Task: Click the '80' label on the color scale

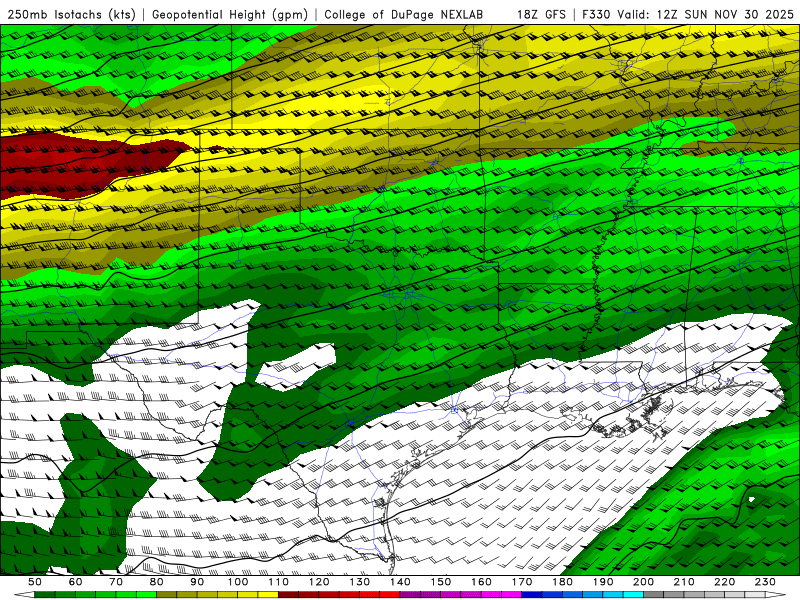Action: point(157,582)
